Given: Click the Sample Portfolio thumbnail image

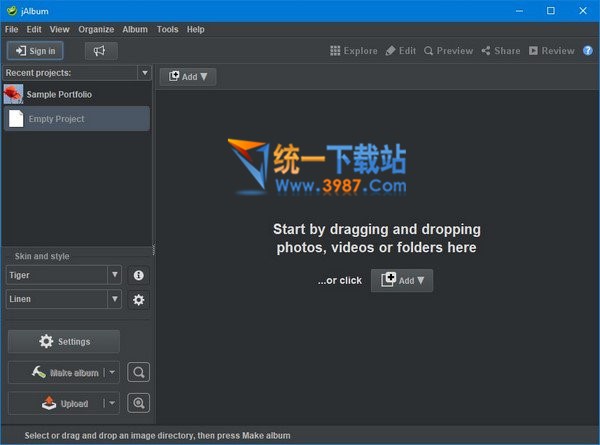Looking at the screenshot, I should coord(13,94).
